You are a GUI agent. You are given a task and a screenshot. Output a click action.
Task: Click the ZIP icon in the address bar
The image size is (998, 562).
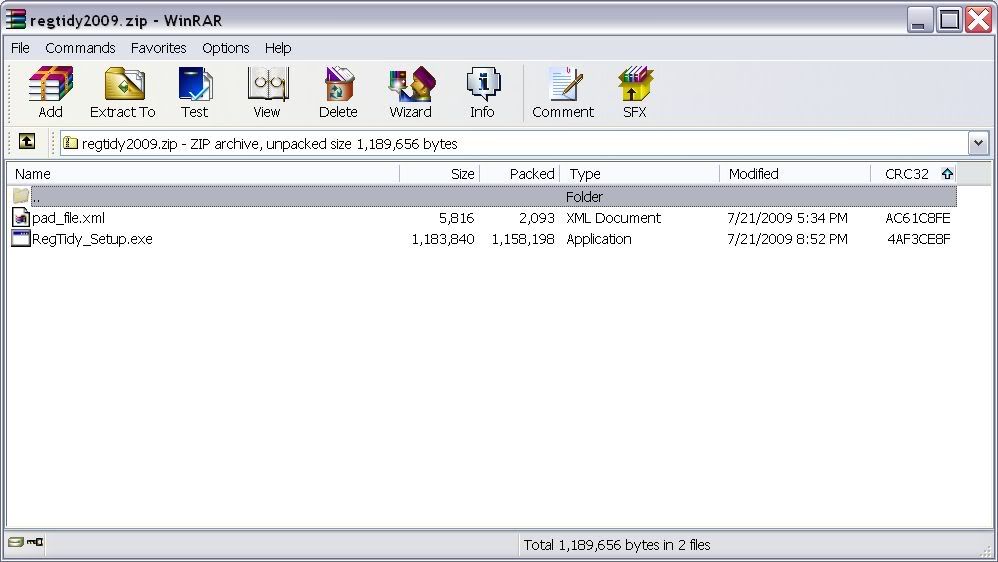point(71,143)
